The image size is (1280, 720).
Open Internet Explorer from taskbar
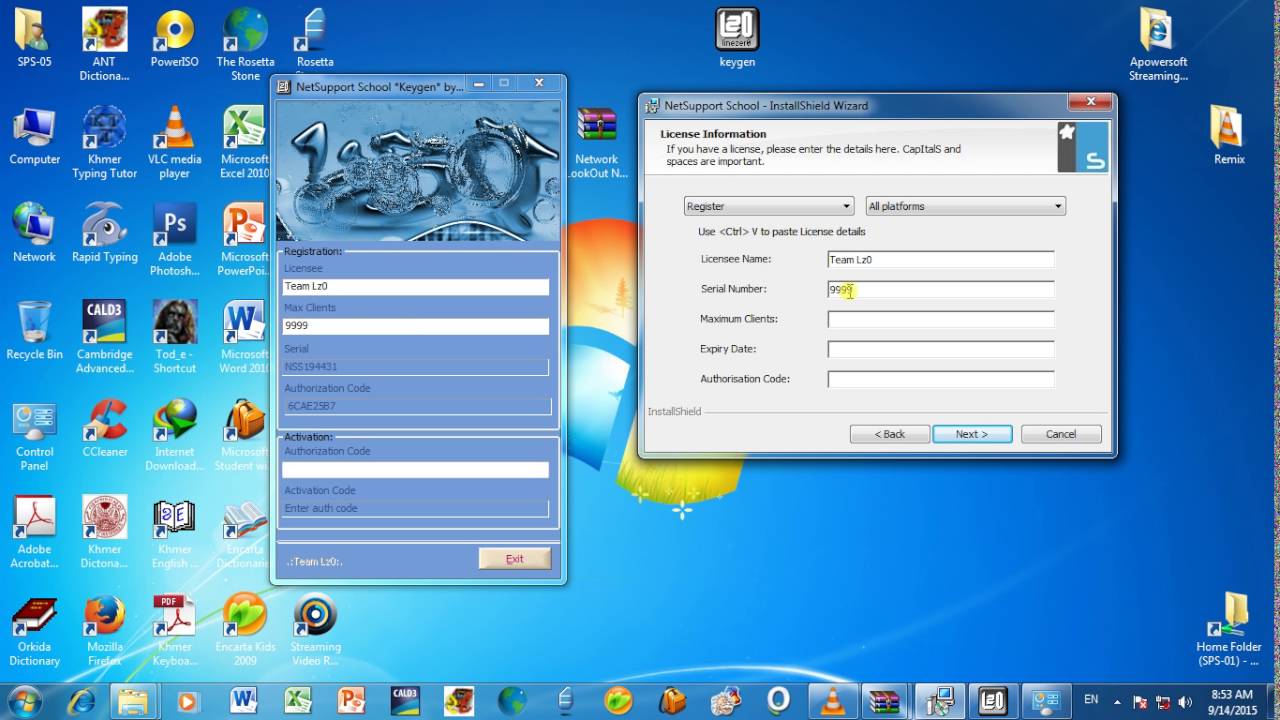pos(79,700)
